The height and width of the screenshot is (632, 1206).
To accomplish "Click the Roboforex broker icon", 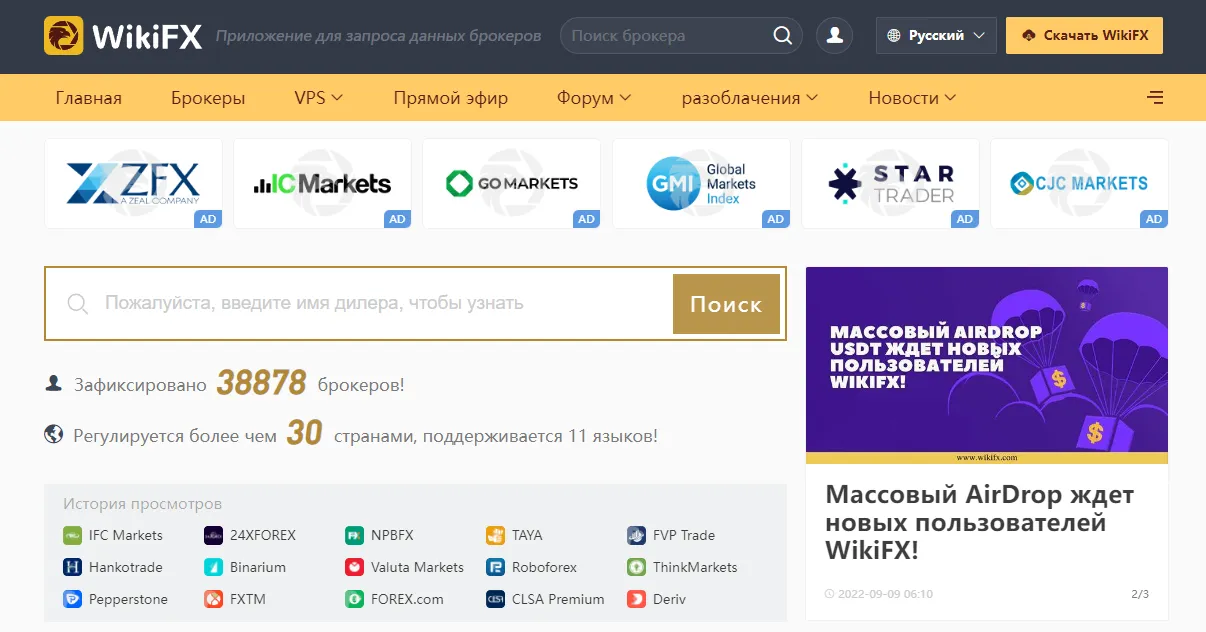I will point(495,567).
